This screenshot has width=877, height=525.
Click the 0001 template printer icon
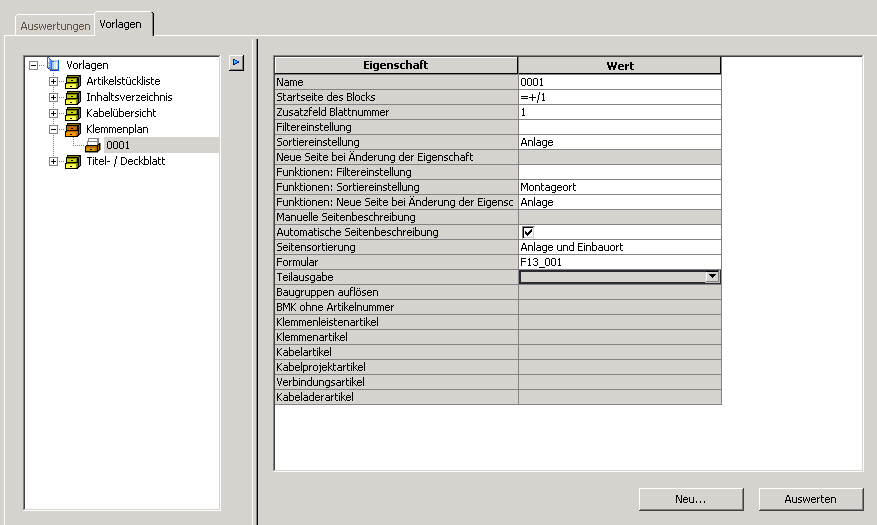click(x=93, y=145)
